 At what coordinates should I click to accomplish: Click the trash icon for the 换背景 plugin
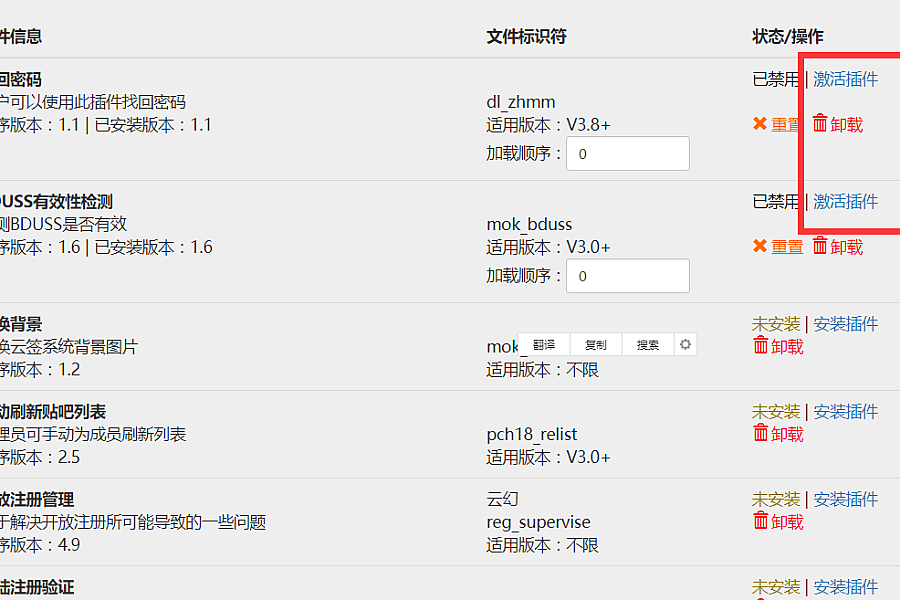761,346
